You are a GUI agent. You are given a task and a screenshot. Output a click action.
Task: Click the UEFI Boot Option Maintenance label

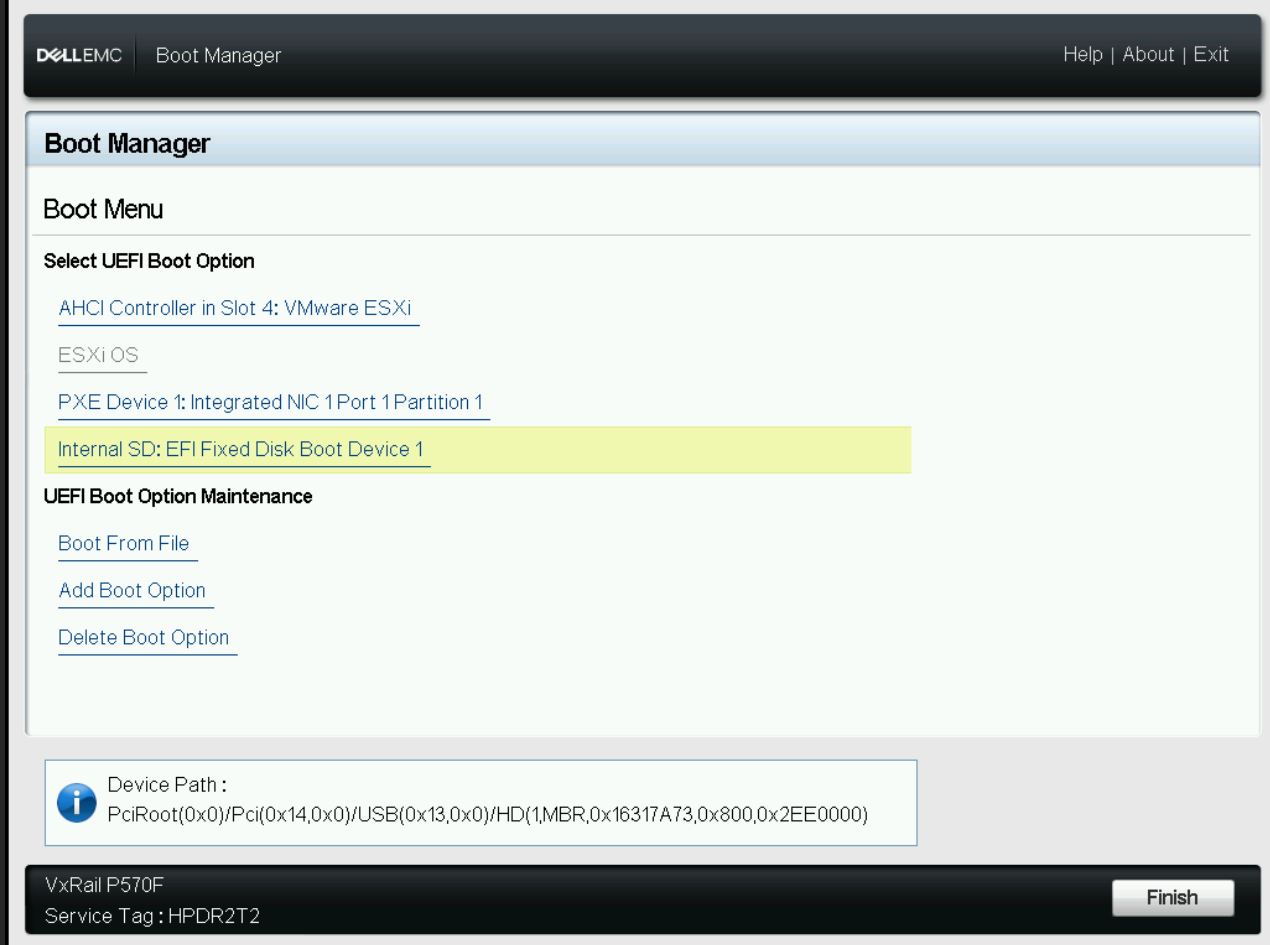point(178,496)
